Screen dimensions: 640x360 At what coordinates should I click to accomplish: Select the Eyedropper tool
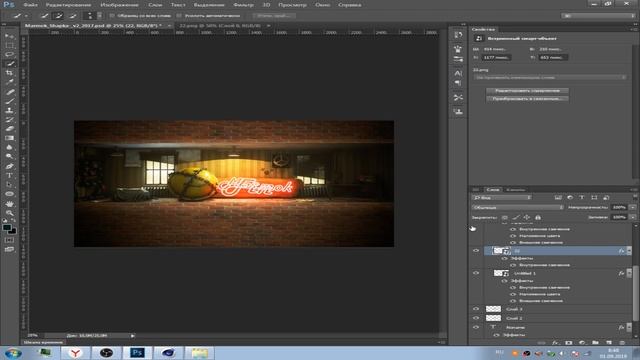9,82
